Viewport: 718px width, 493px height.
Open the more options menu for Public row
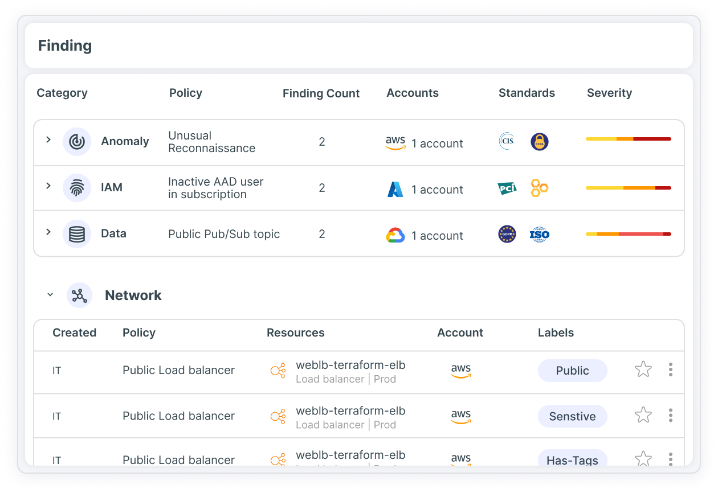coord(670,370)
